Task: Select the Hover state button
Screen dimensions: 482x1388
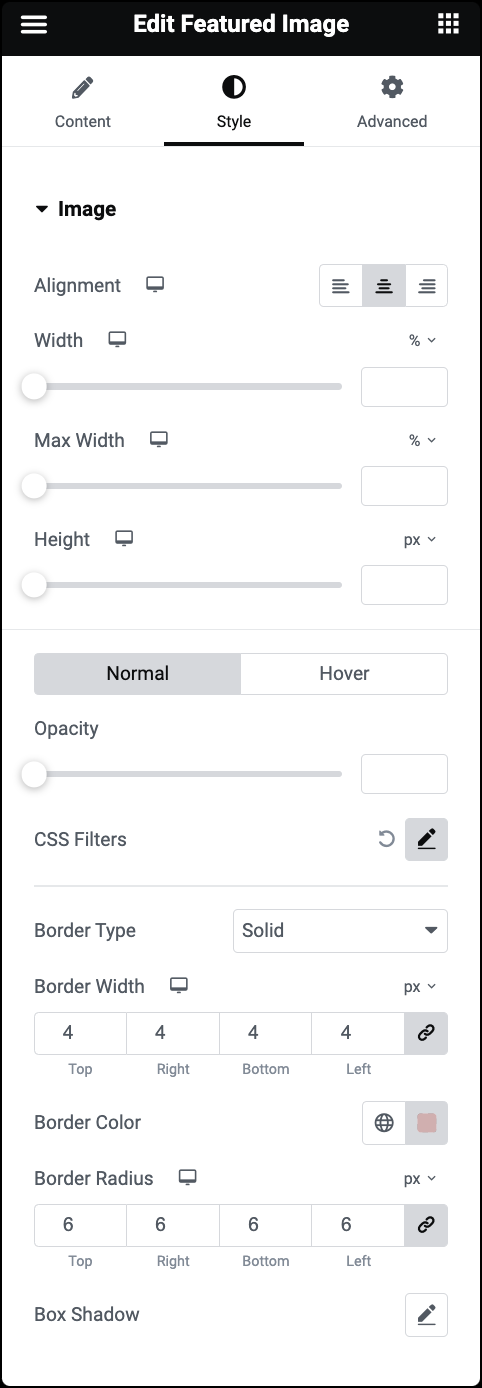Action: (344, 674)
